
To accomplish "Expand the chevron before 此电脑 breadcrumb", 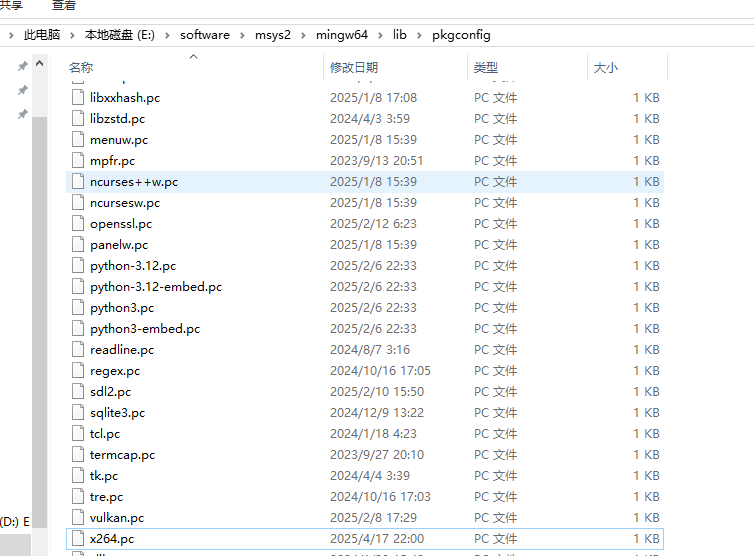I will [11, 35].
